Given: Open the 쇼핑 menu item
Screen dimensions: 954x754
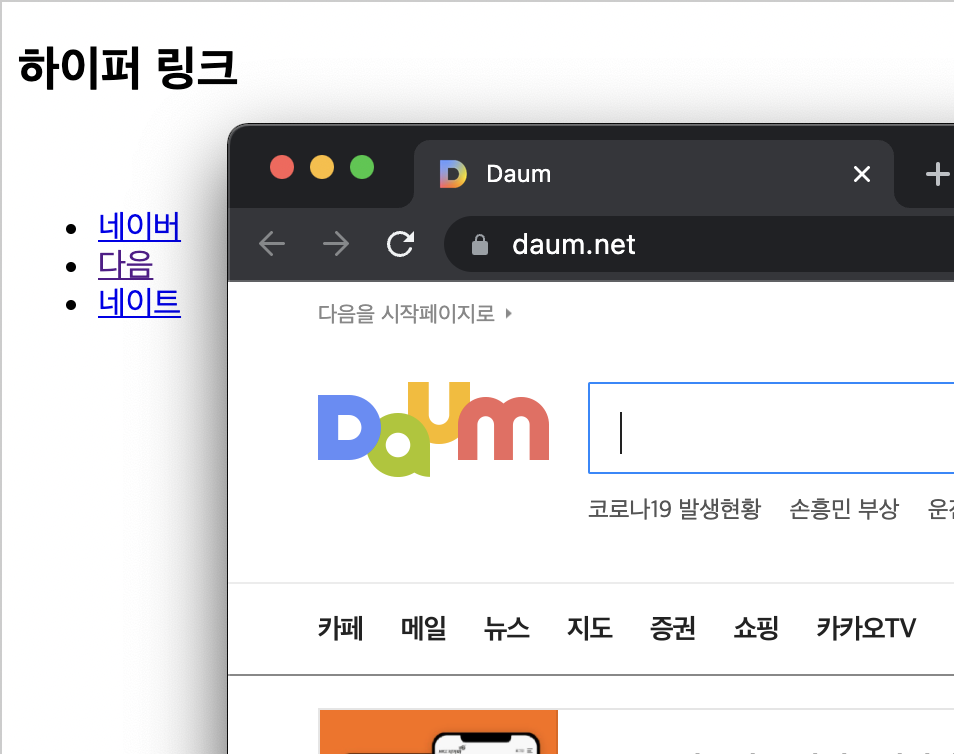Looking at the screenshot, I should tap(756, 628).
